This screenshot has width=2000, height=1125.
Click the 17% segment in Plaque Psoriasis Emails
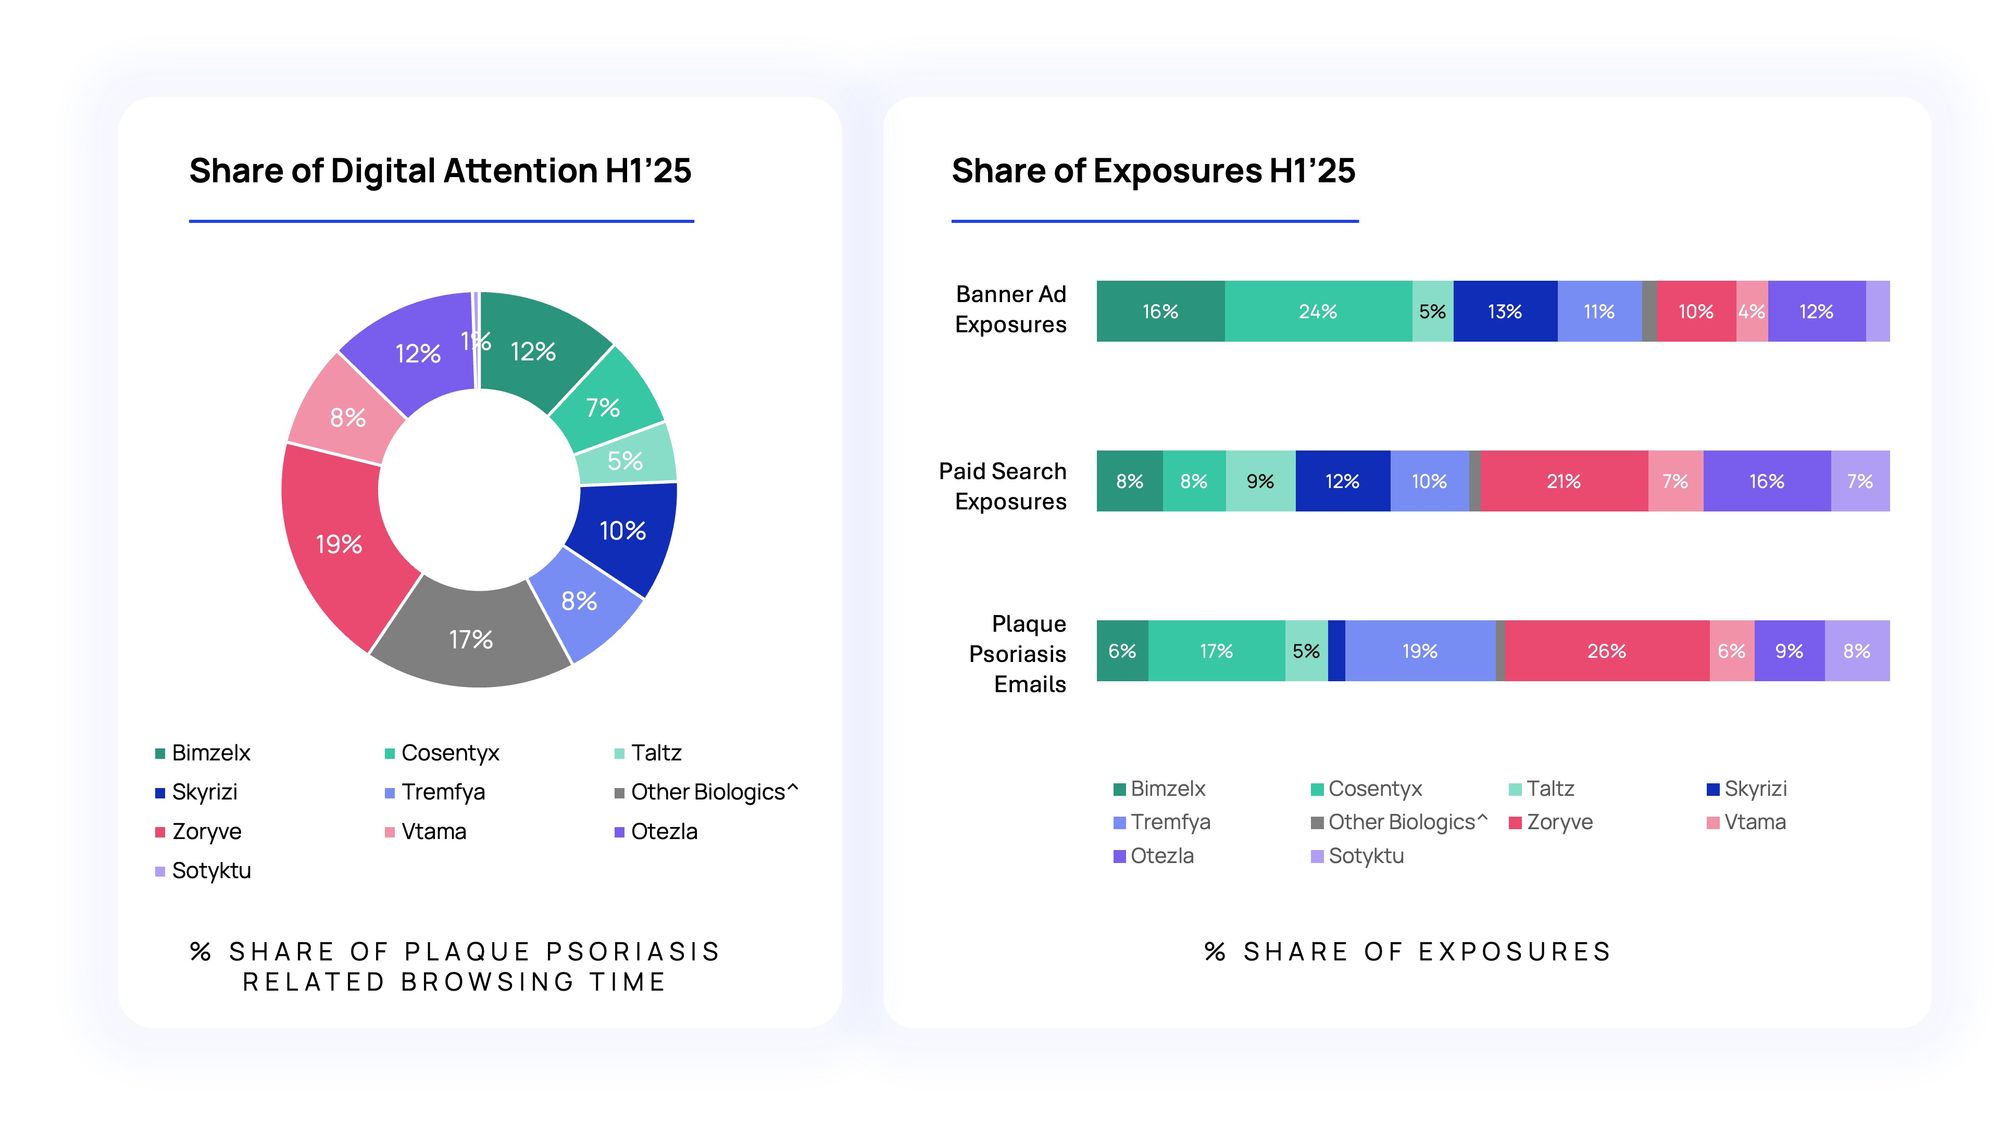point(1216,651)
